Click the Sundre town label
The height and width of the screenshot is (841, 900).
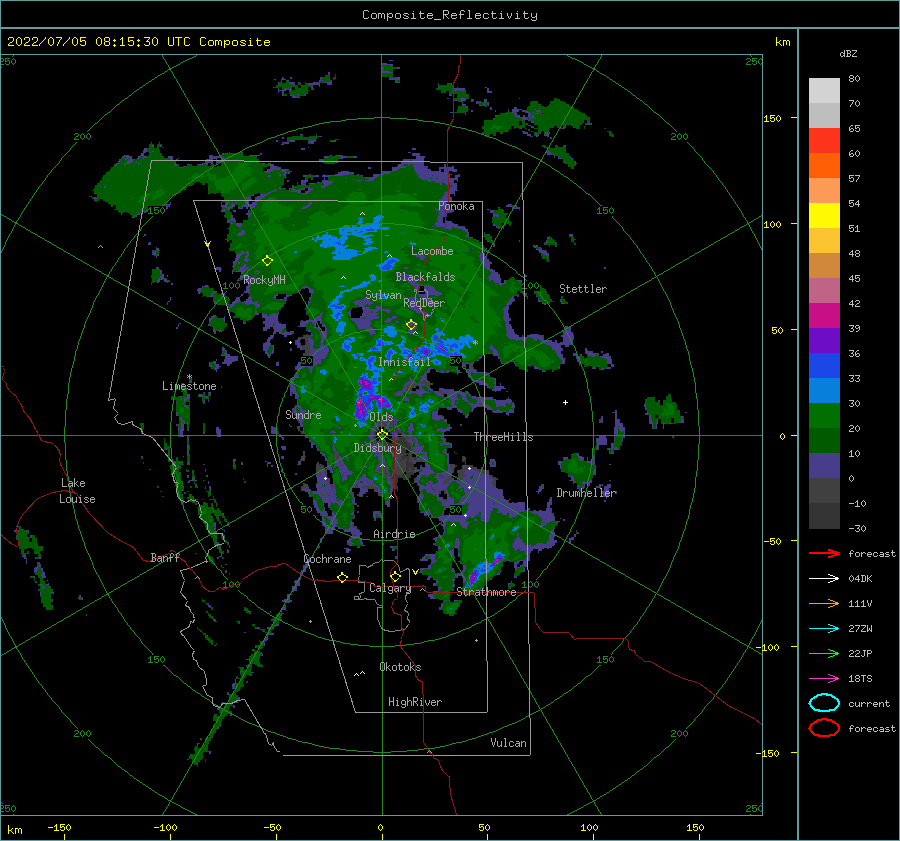[x=303, y=414]
